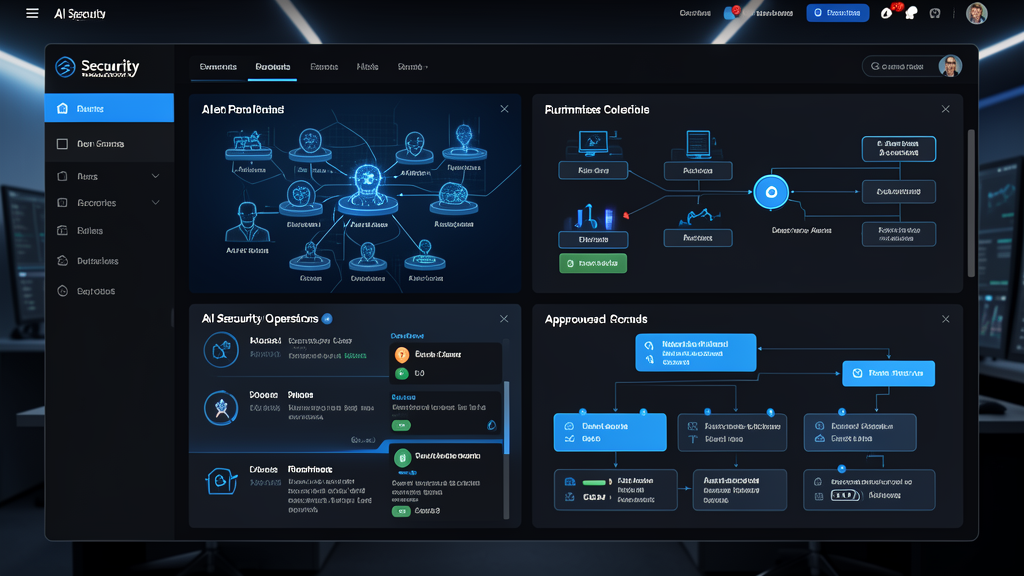The width and height of the screenshot is (1024, 576).
Task: Select the underlined active second tab
Action: point(272,67)
